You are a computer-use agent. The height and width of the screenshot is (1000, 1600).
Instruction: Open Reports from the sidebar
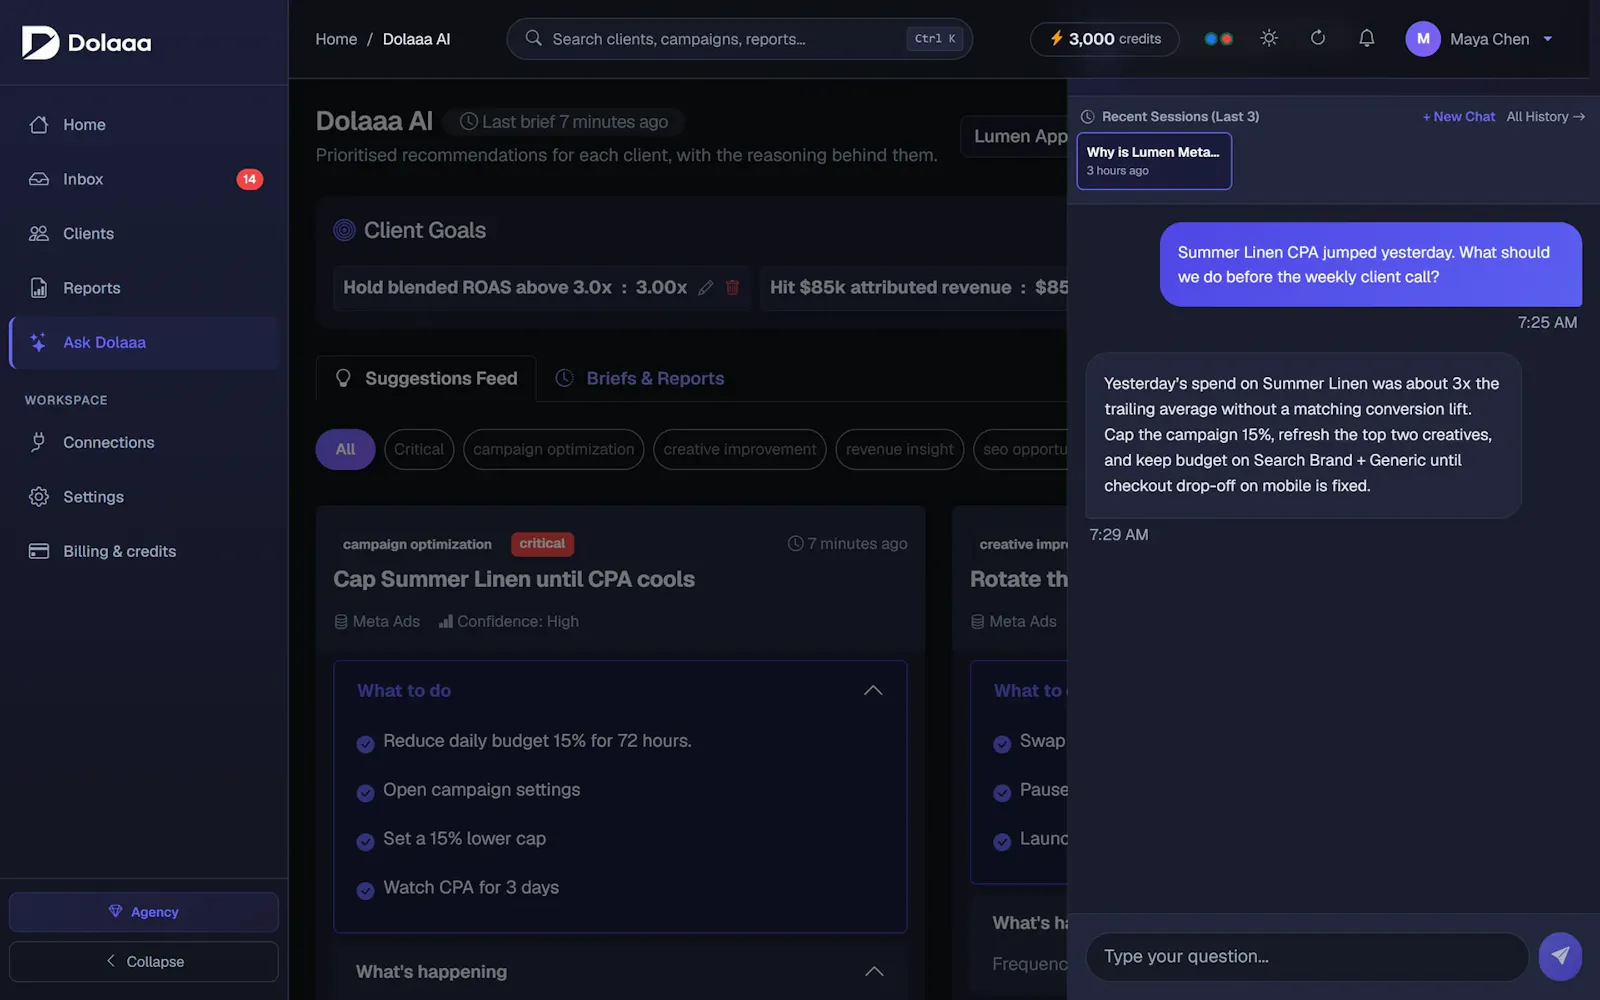coord(144,288)
